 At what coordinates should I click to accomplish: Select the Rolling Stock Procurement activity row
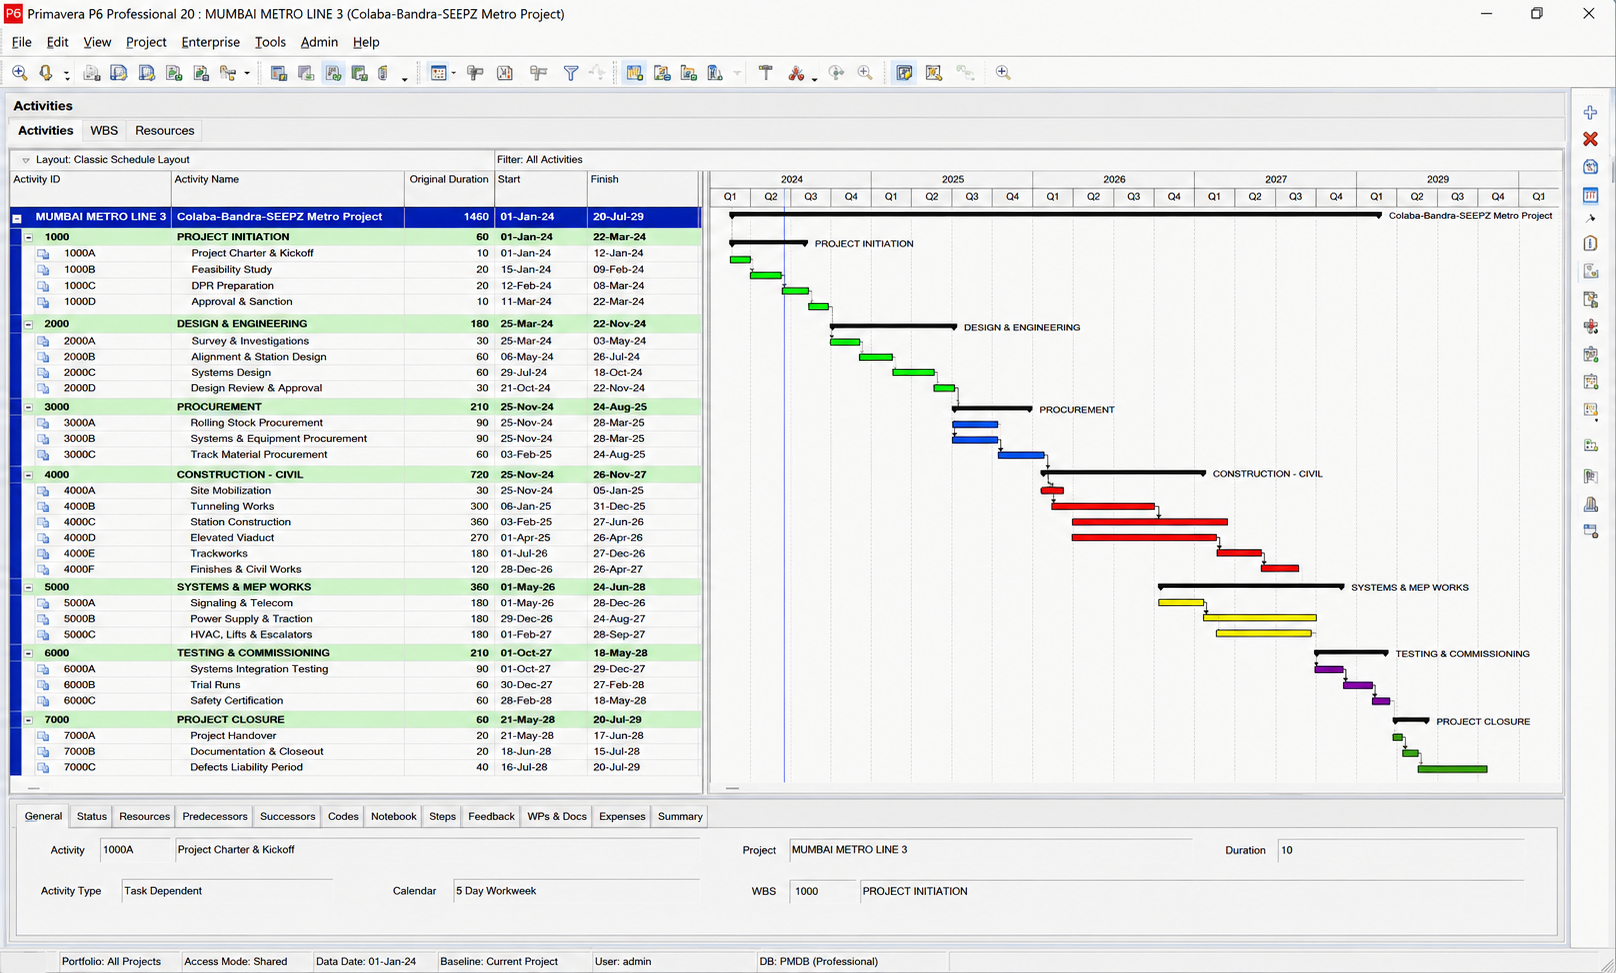[355, 423]
